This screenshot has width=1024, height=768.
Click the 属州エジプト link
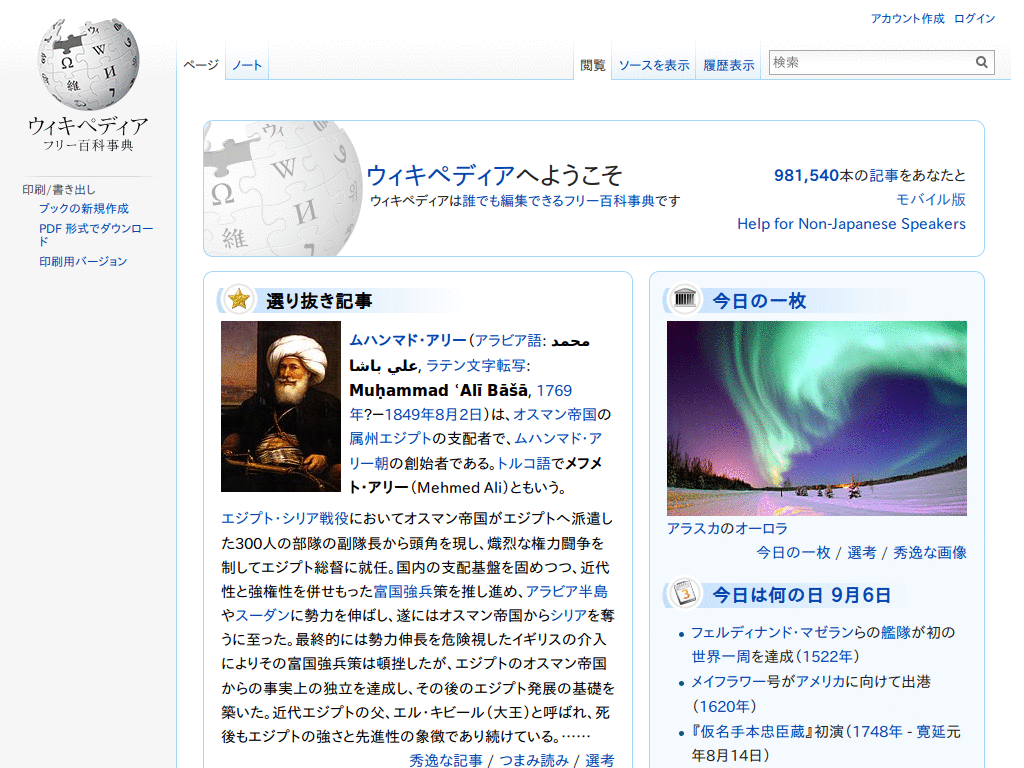tap(391, 438)
